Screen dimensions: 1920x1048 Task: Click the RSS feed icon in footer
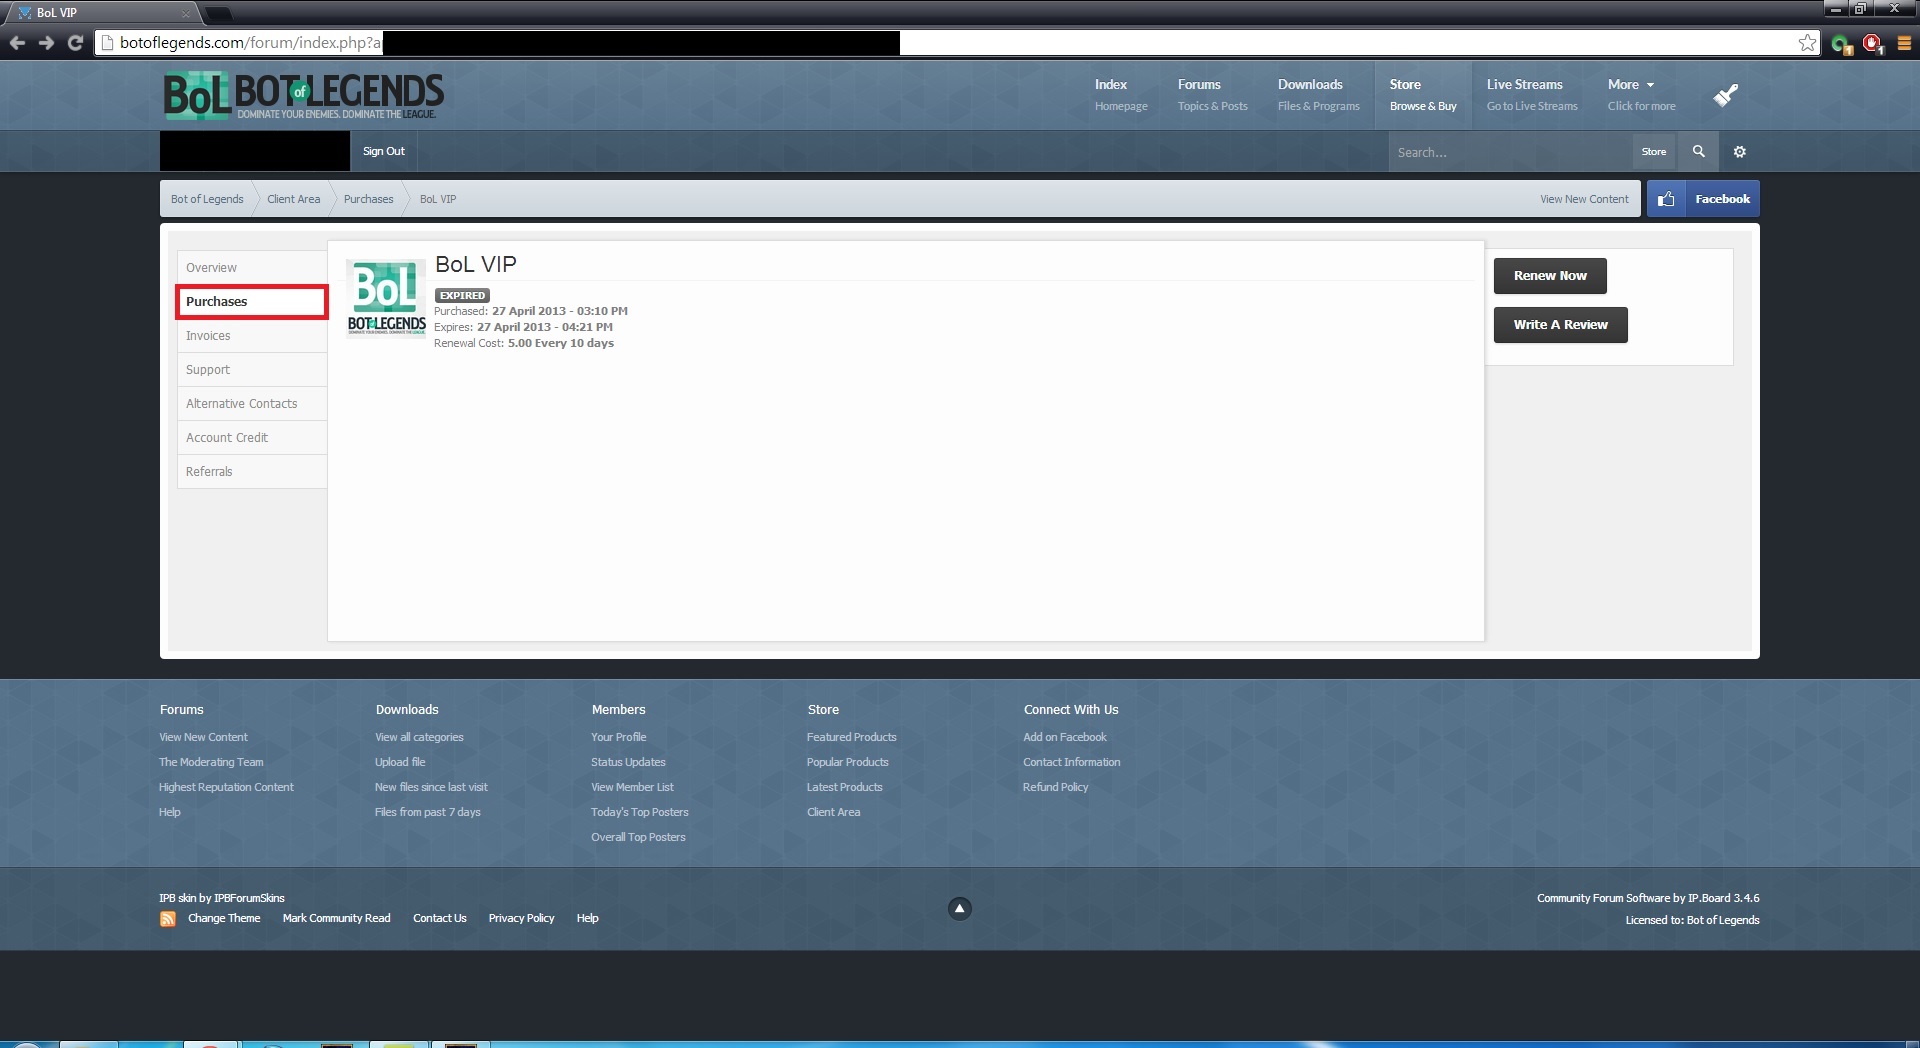168,919
